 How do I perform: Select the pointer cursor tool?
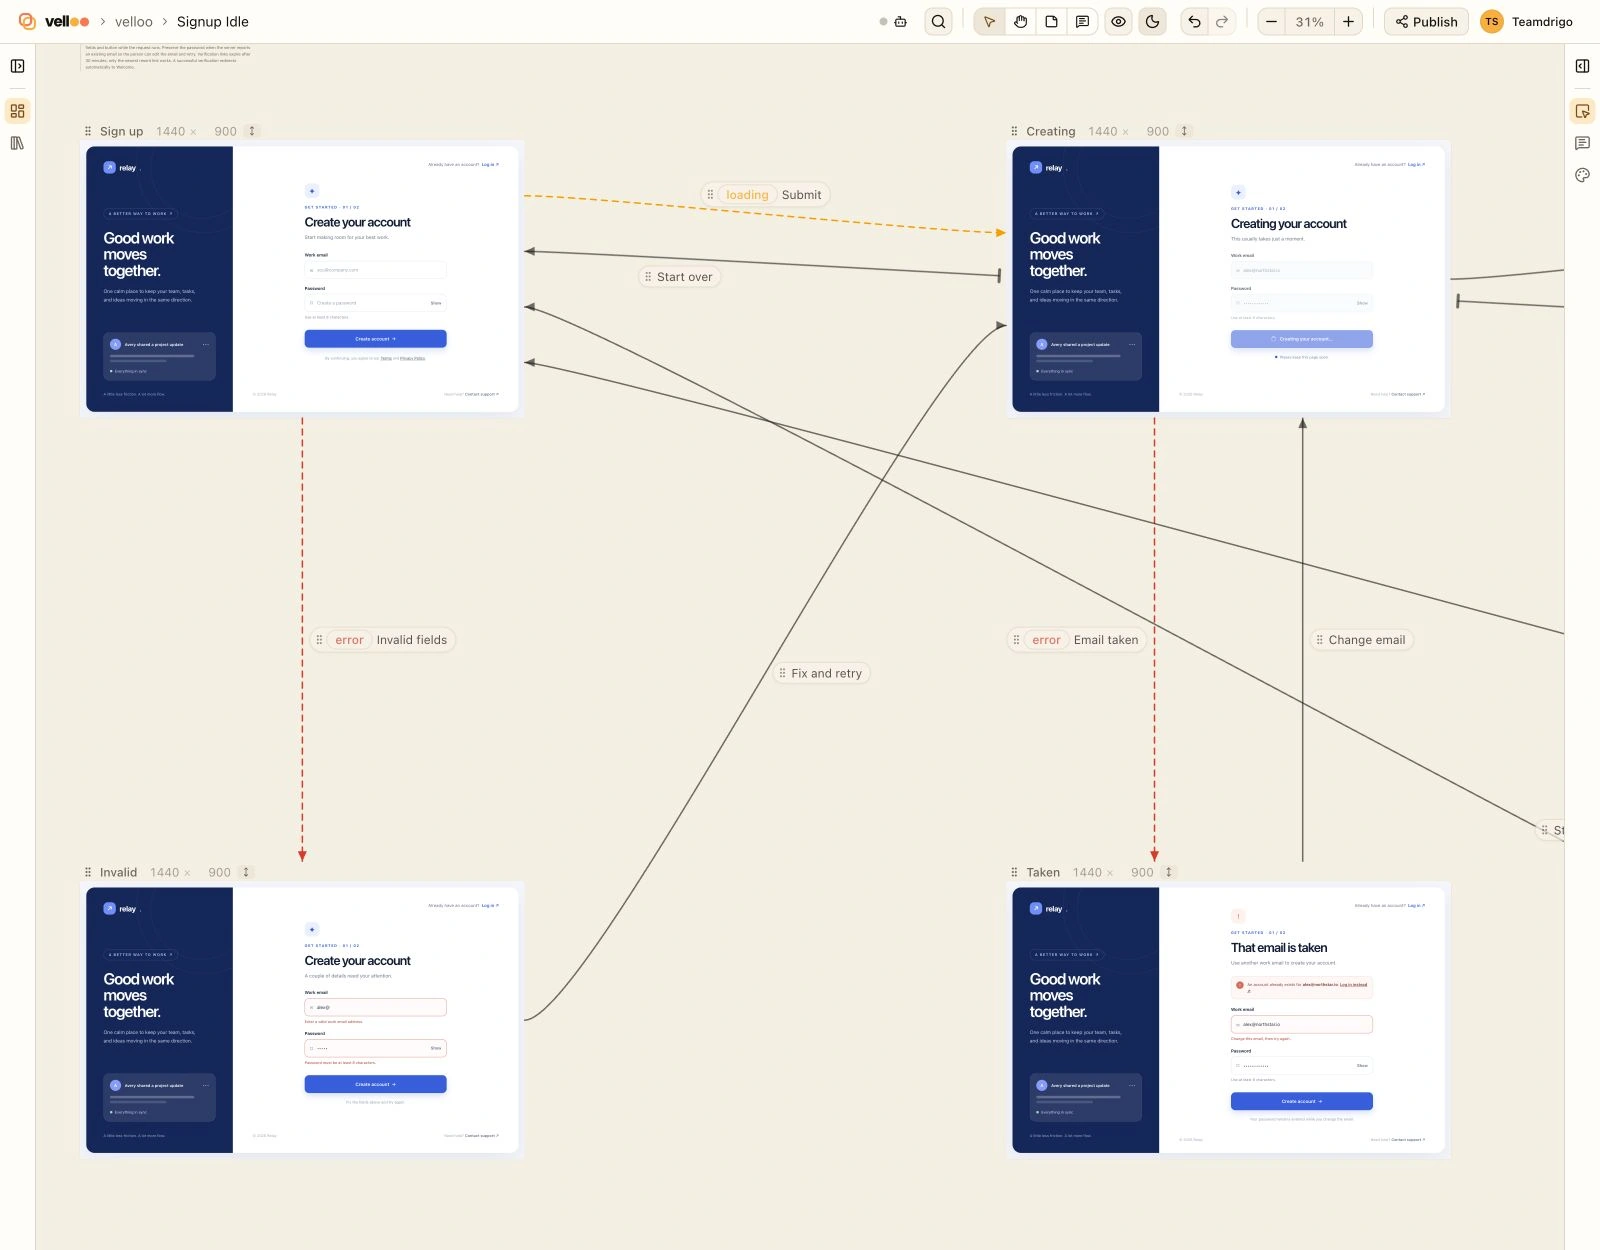(989, 22)
